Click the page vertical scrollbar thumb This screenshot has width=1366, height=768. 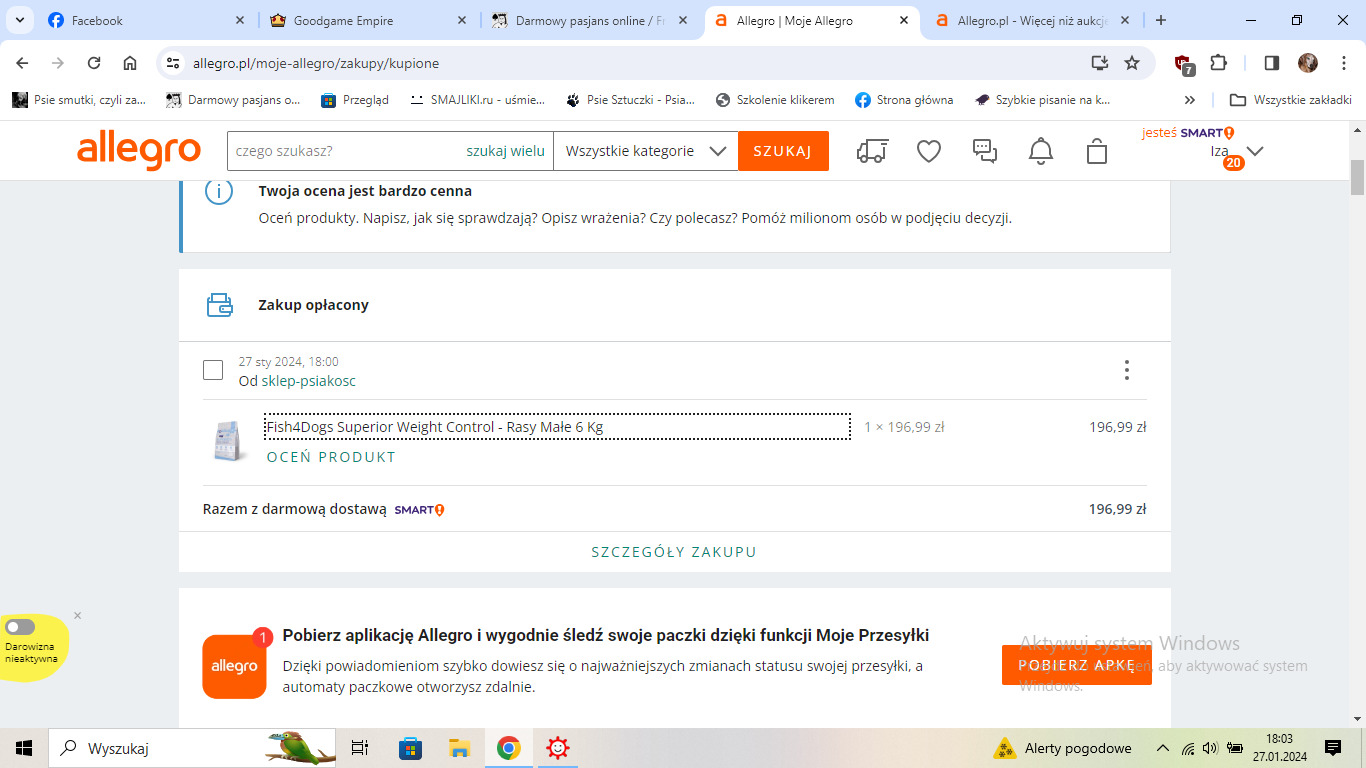click(x=1357, y=178)
